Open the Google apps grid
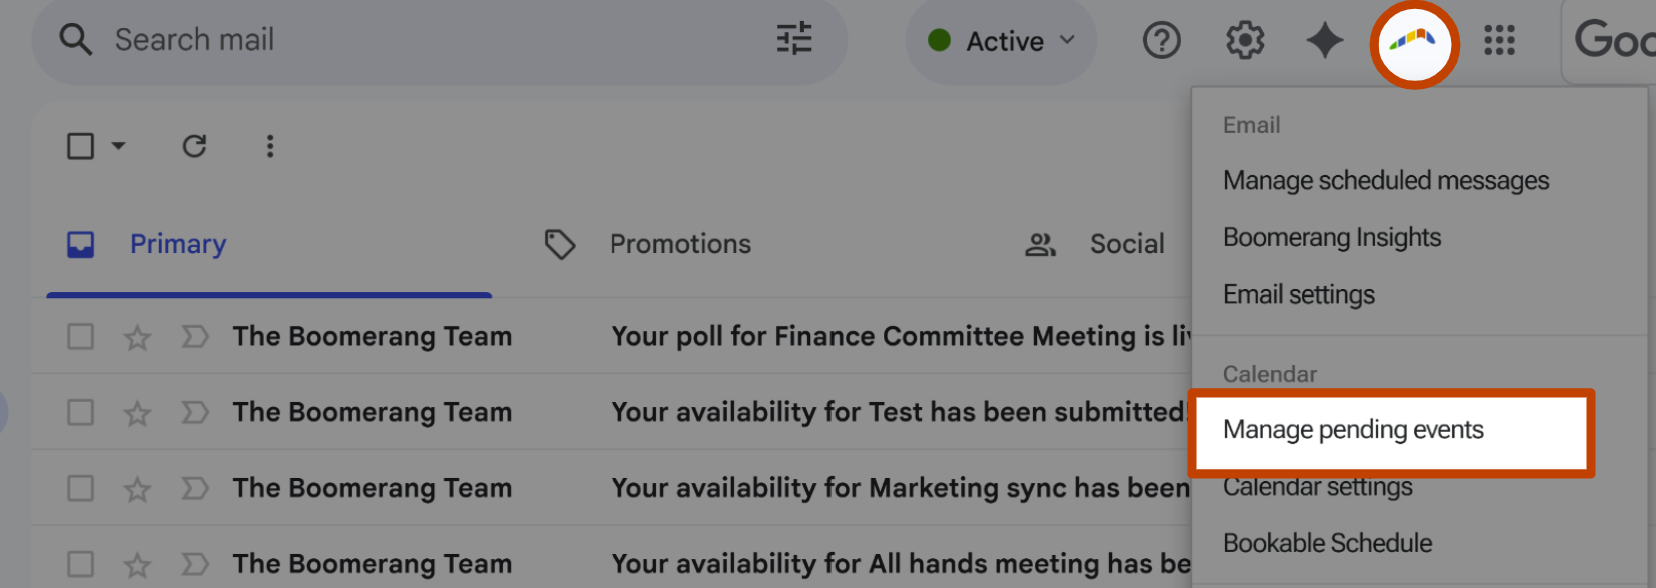This screenshot has width=1656, height=588. coord(1499,41)
